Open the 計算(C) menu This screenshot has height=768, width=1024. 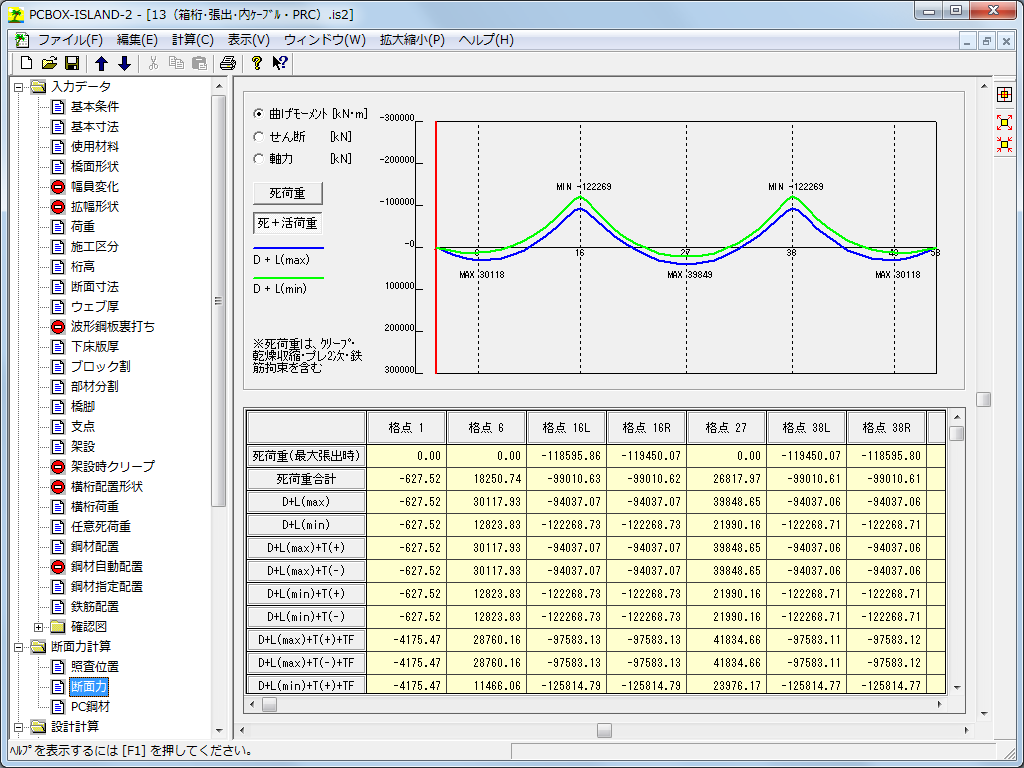pyautogui.click(x=192, y=40)
